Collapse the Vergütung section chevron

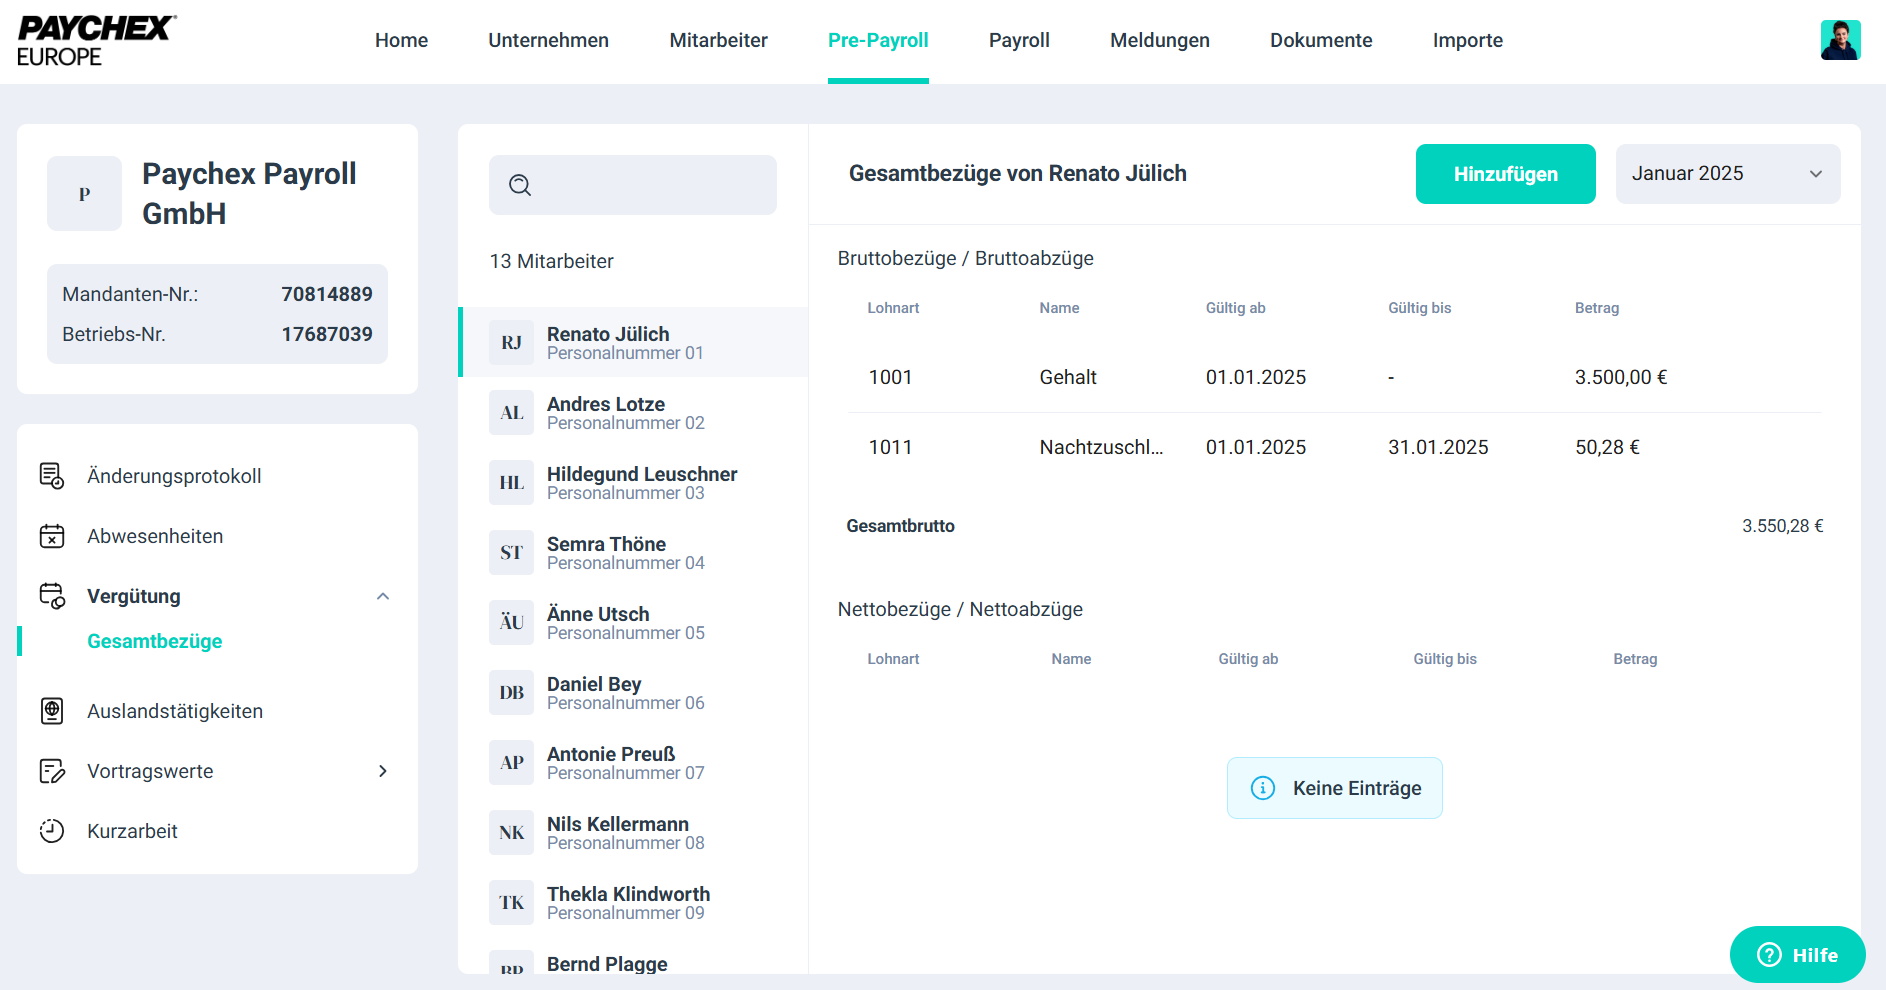(x=382, y=596)
